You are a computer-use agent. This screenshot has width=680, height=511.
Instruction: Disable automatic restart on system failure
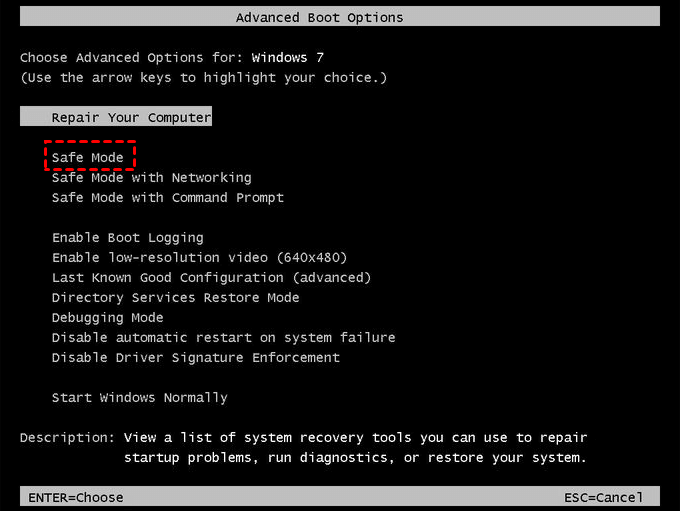[223, 338]
